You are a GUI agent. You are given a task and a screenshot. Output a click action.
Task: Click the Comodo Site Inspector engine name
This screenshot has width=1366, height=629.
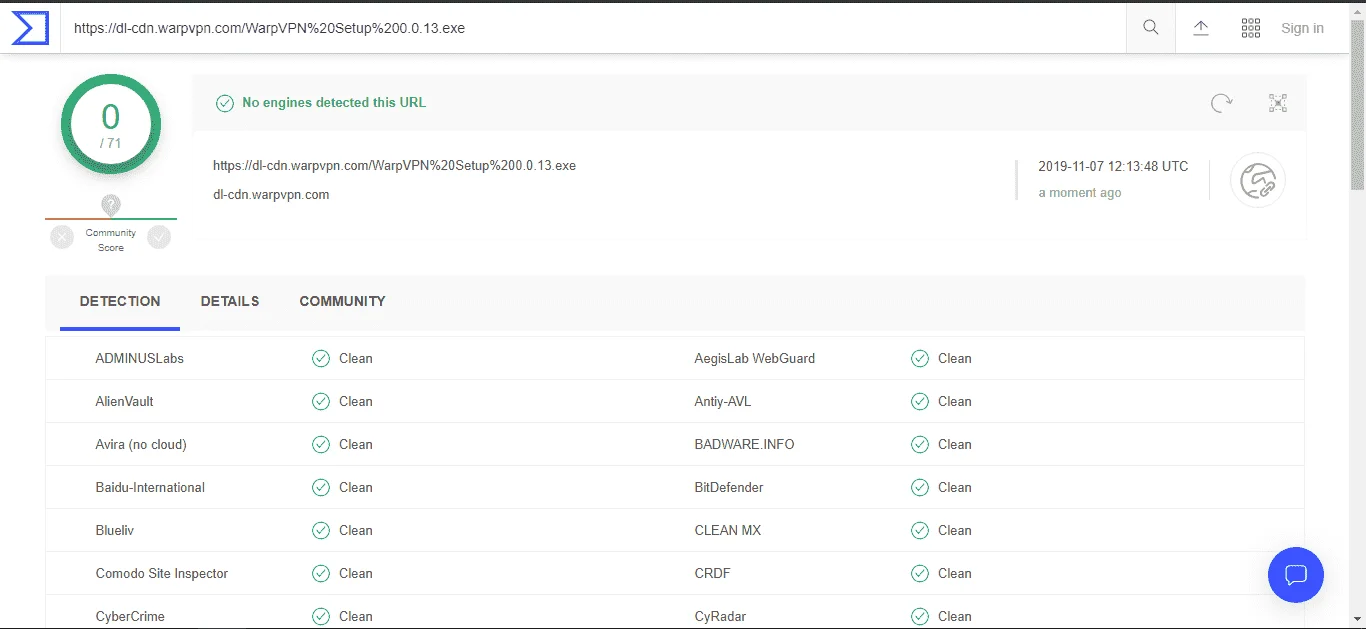click(162, 573)
